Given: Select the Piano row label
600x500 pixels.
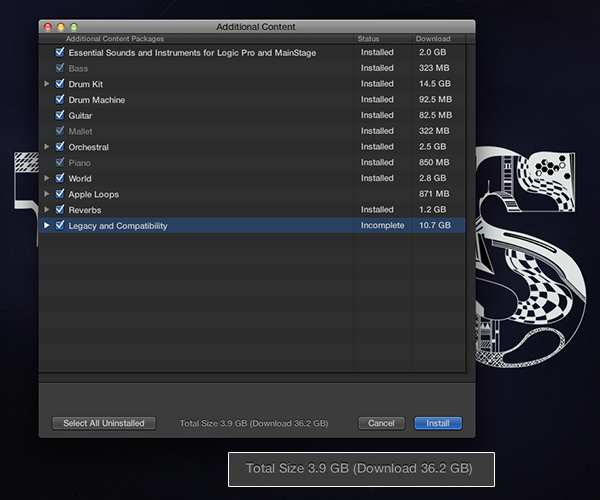Looking at the screenshot, I should 80,163.
